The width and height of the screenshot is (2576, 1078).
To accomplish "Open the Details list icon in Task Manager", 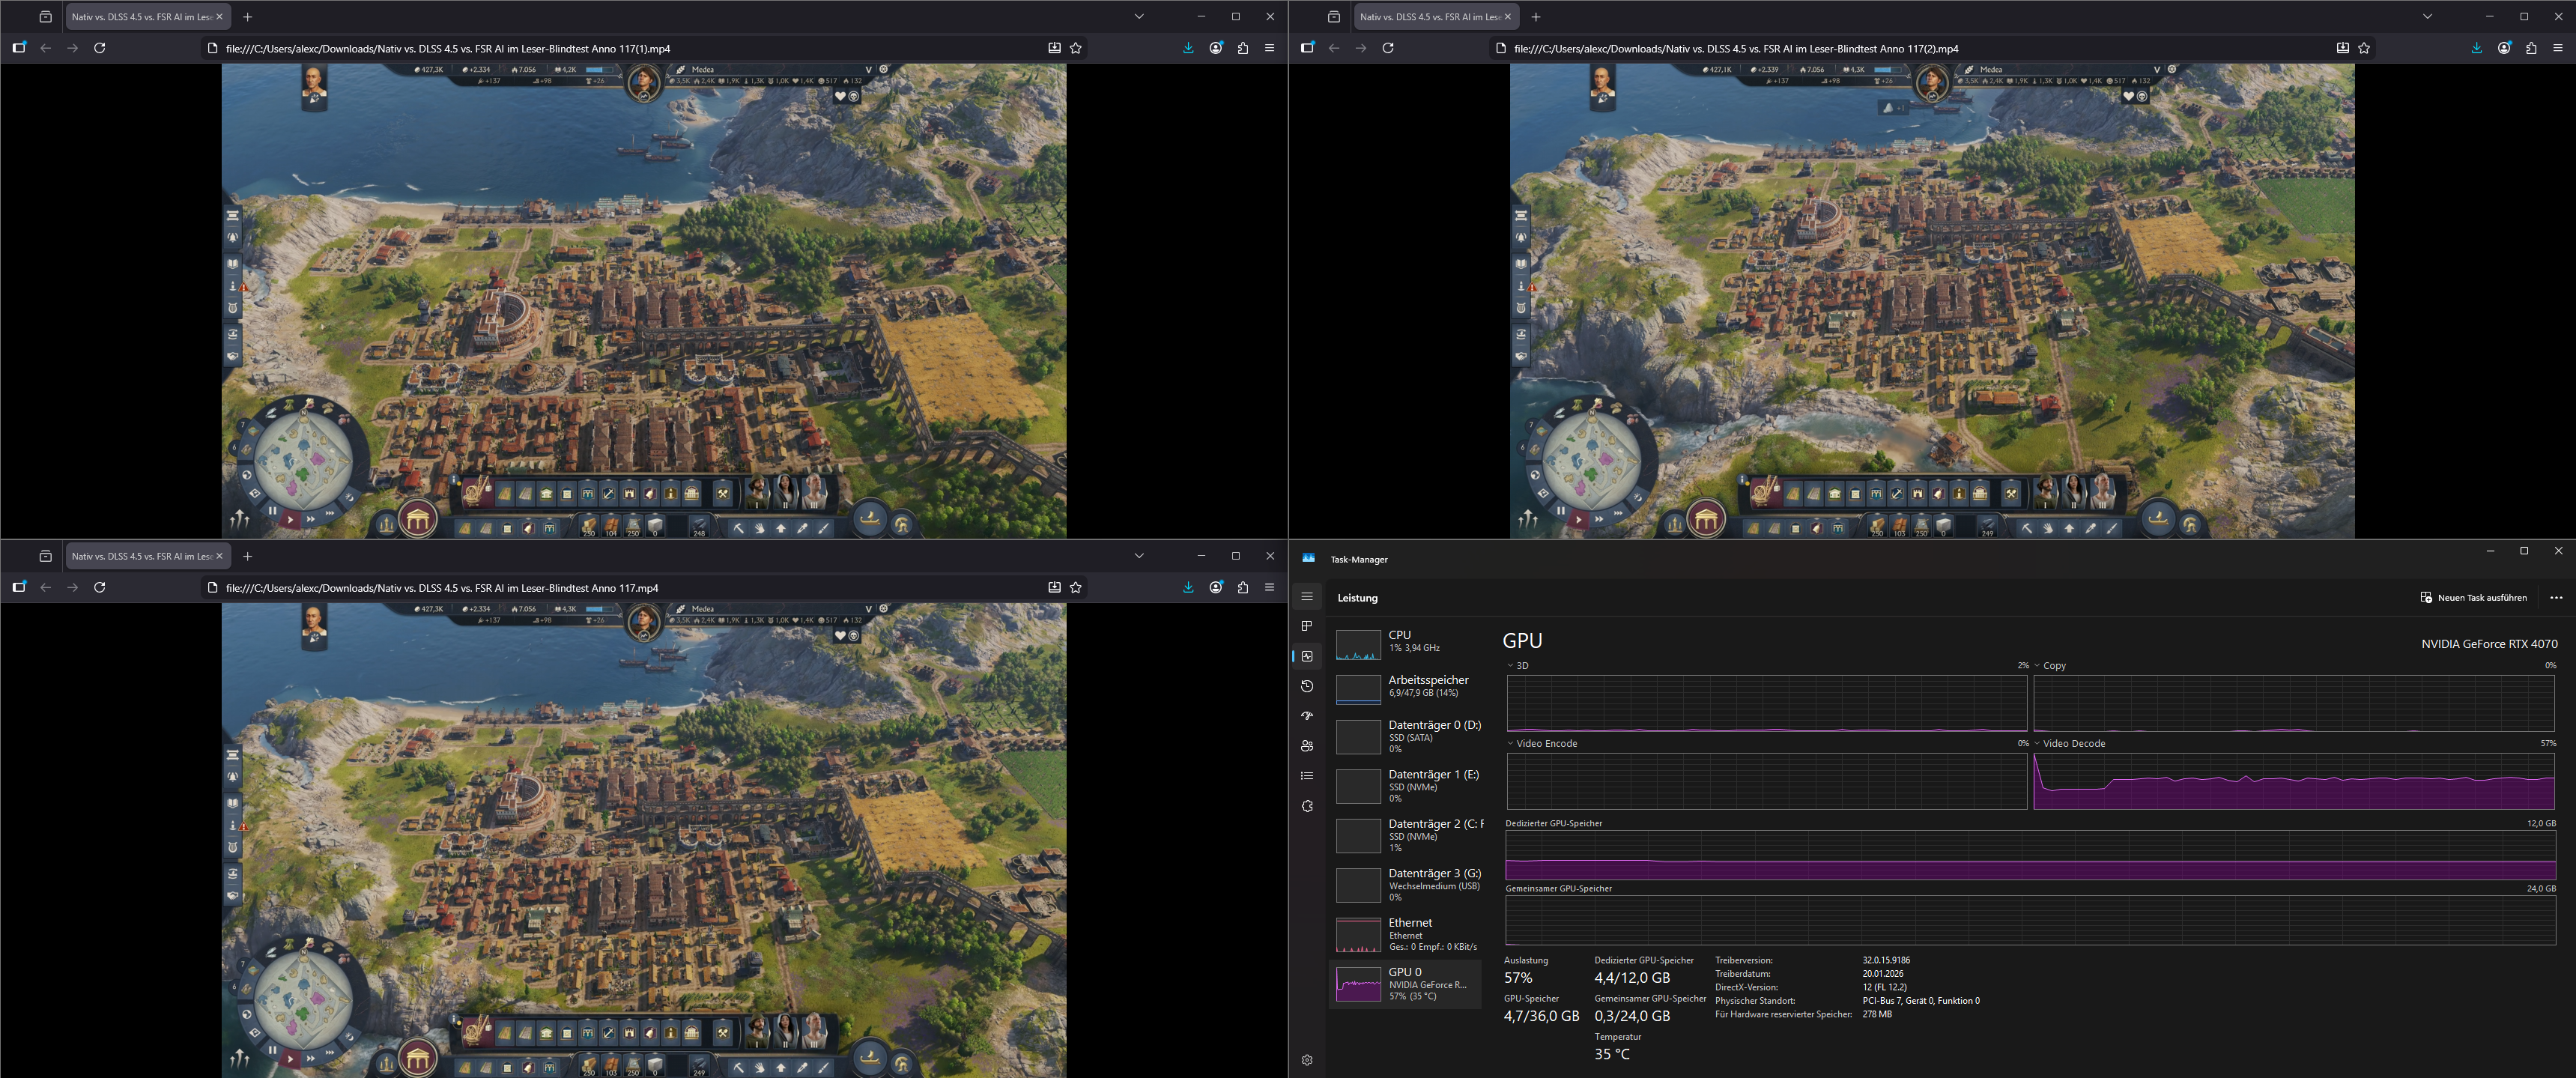I will [1306, 776].
